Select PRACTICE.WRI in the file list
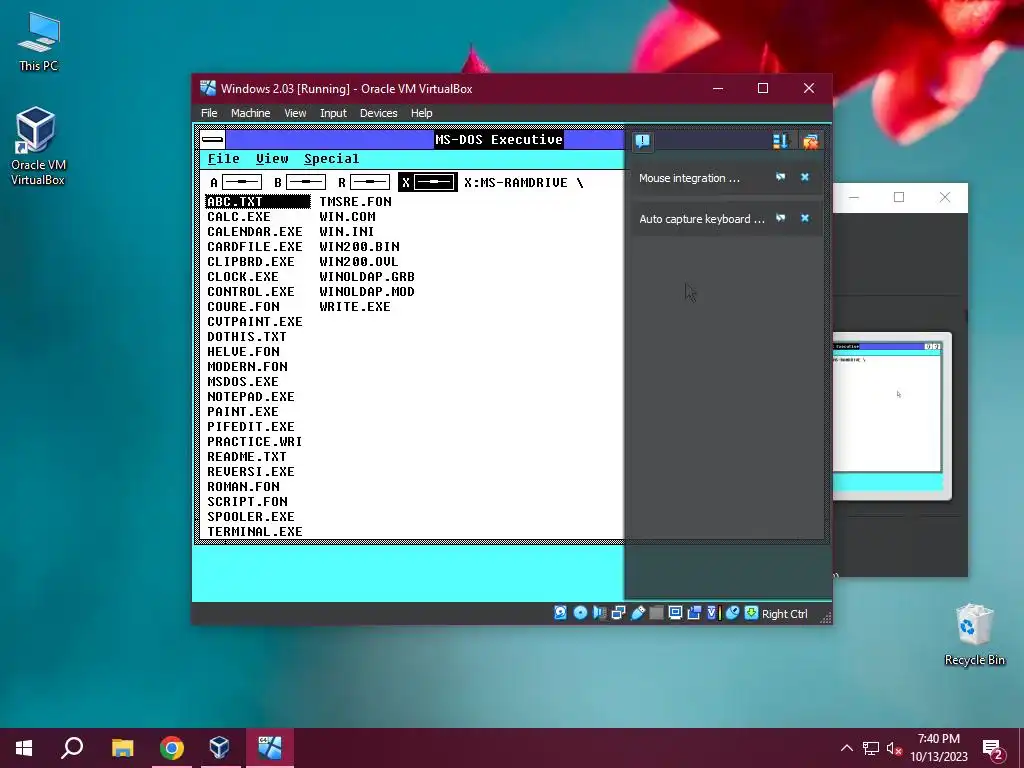 coord(255,442)
